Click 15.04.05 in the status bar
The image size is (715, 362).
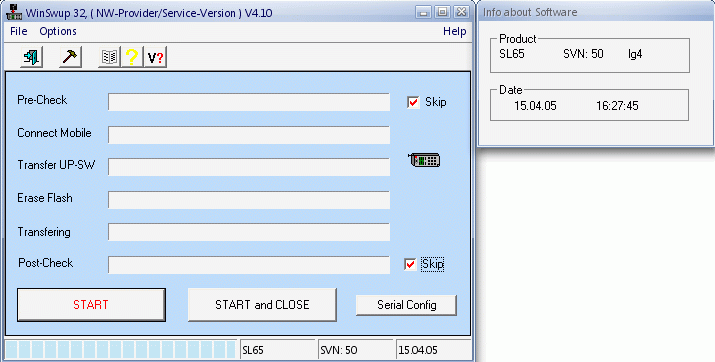point(418,350)
